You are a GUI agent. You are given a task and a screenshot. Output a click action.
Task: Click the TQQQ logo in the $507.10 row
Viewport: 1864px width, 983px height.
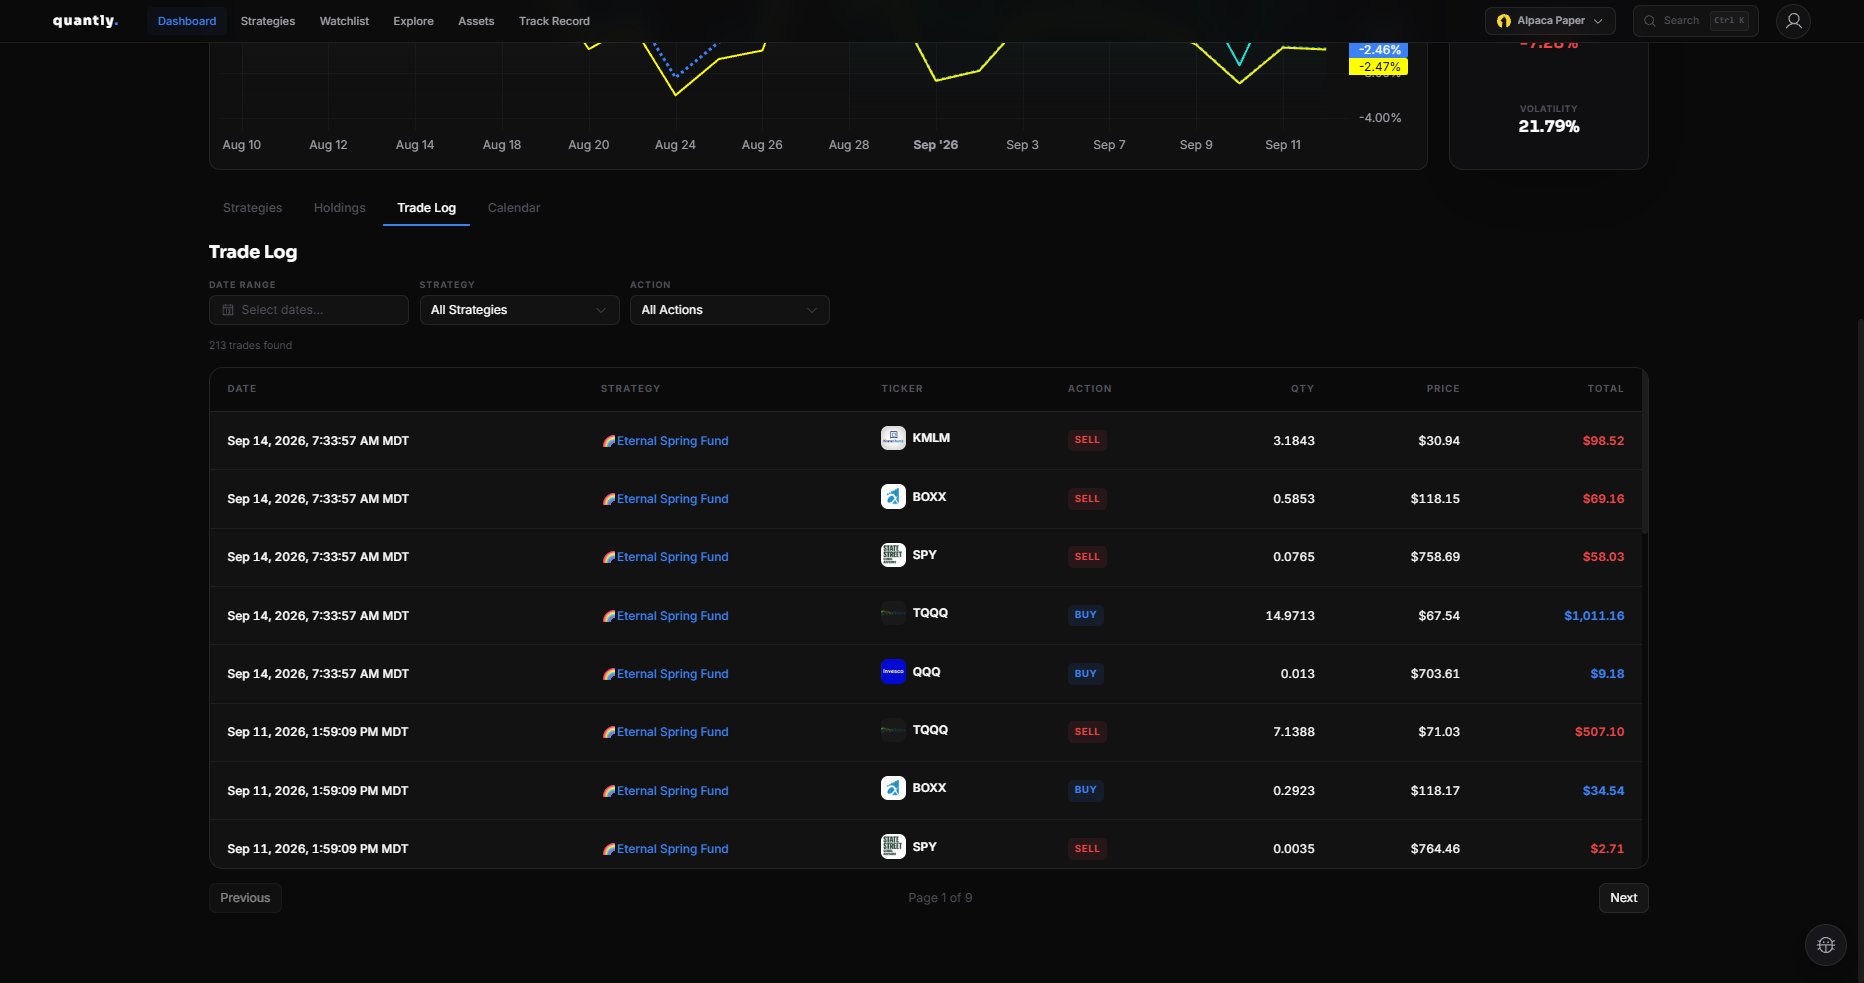893,730
